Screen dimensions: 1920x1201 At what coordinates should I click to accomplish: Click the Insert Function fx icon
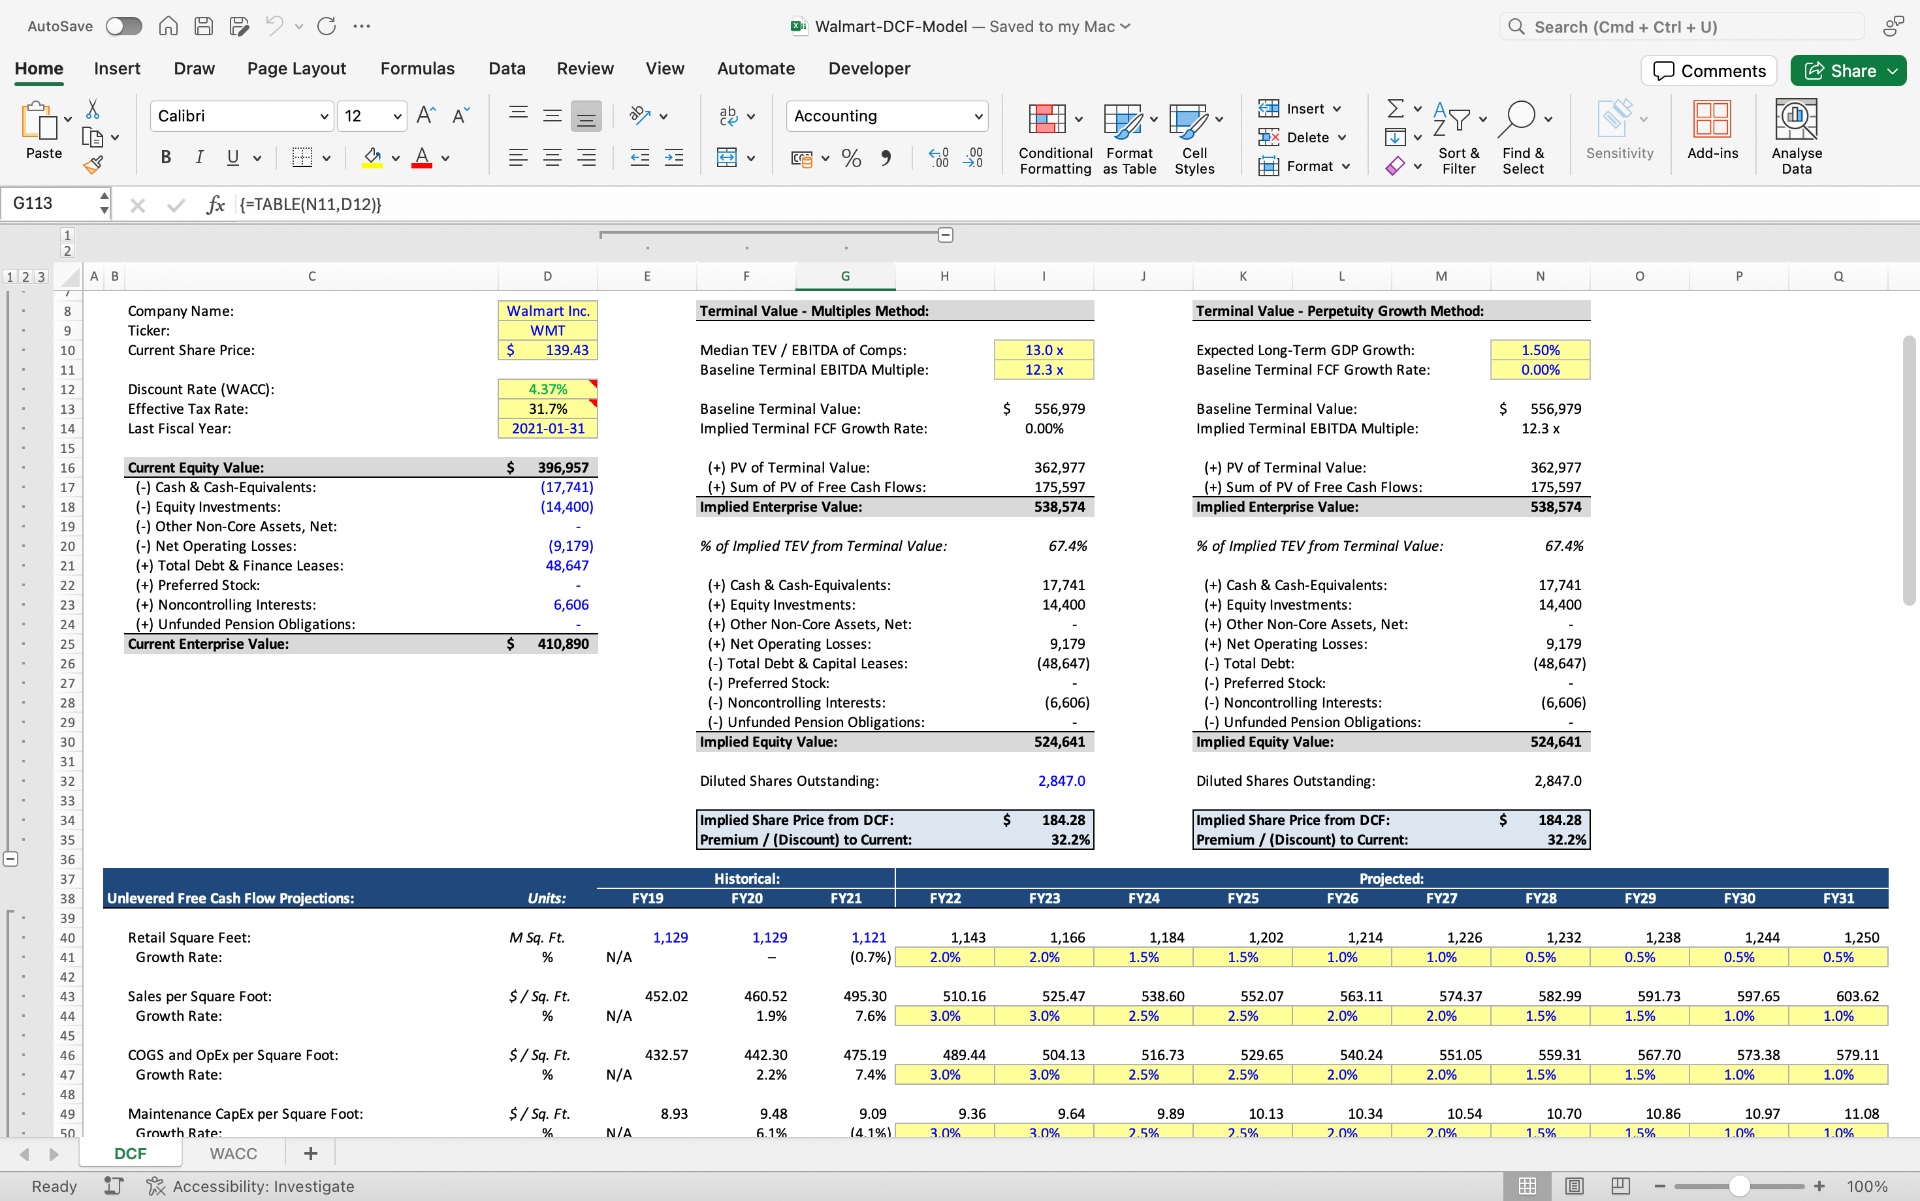tap(215, 204)
